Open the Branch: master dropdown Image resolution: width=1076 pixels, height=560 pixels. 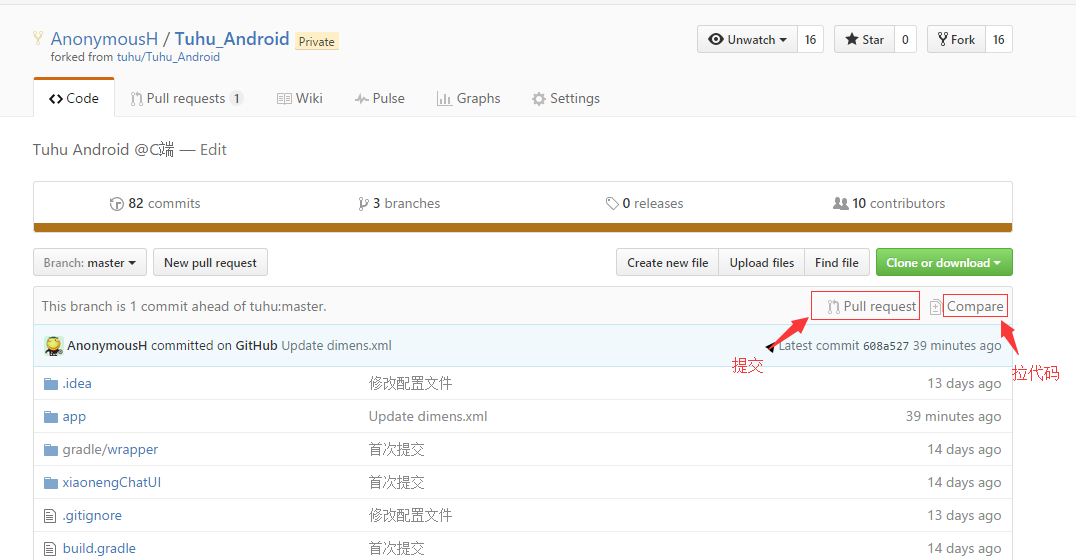[90, 262]
